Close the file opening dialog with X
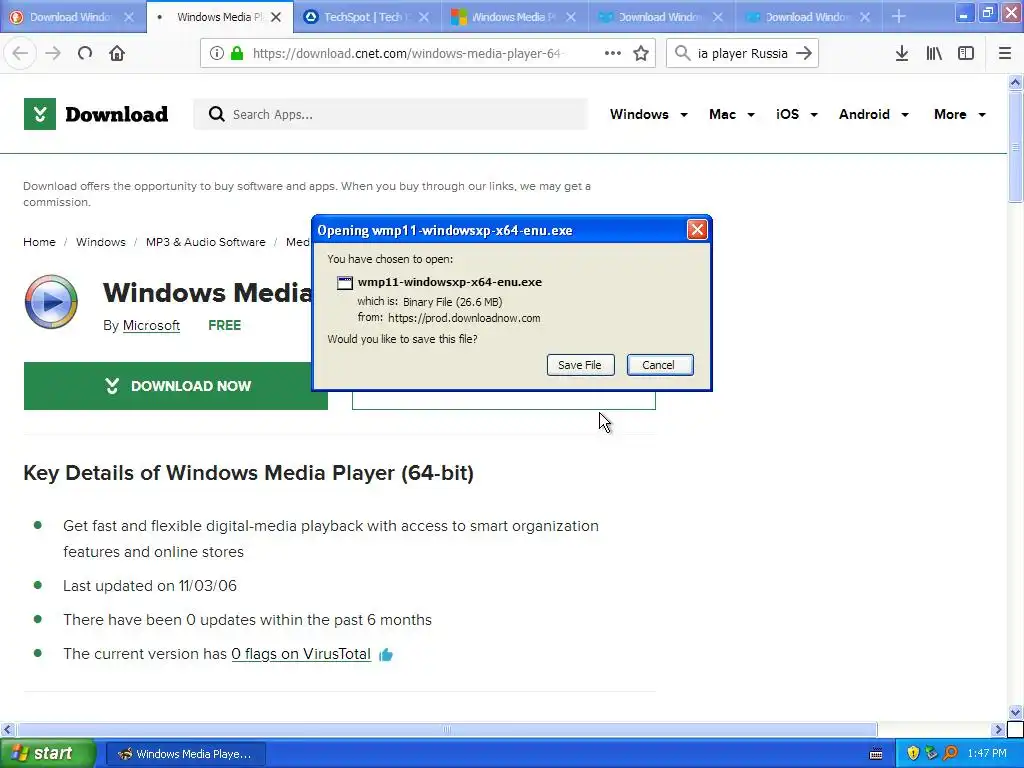 (x=697, y=230)
